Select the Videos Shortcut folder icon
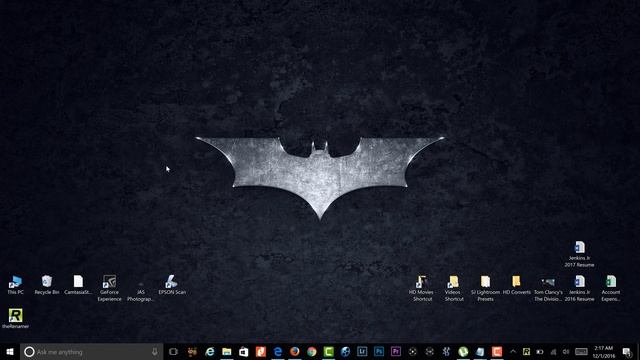Image resolution: width=640 pixels, height=360 pixels. coord(453,288)
